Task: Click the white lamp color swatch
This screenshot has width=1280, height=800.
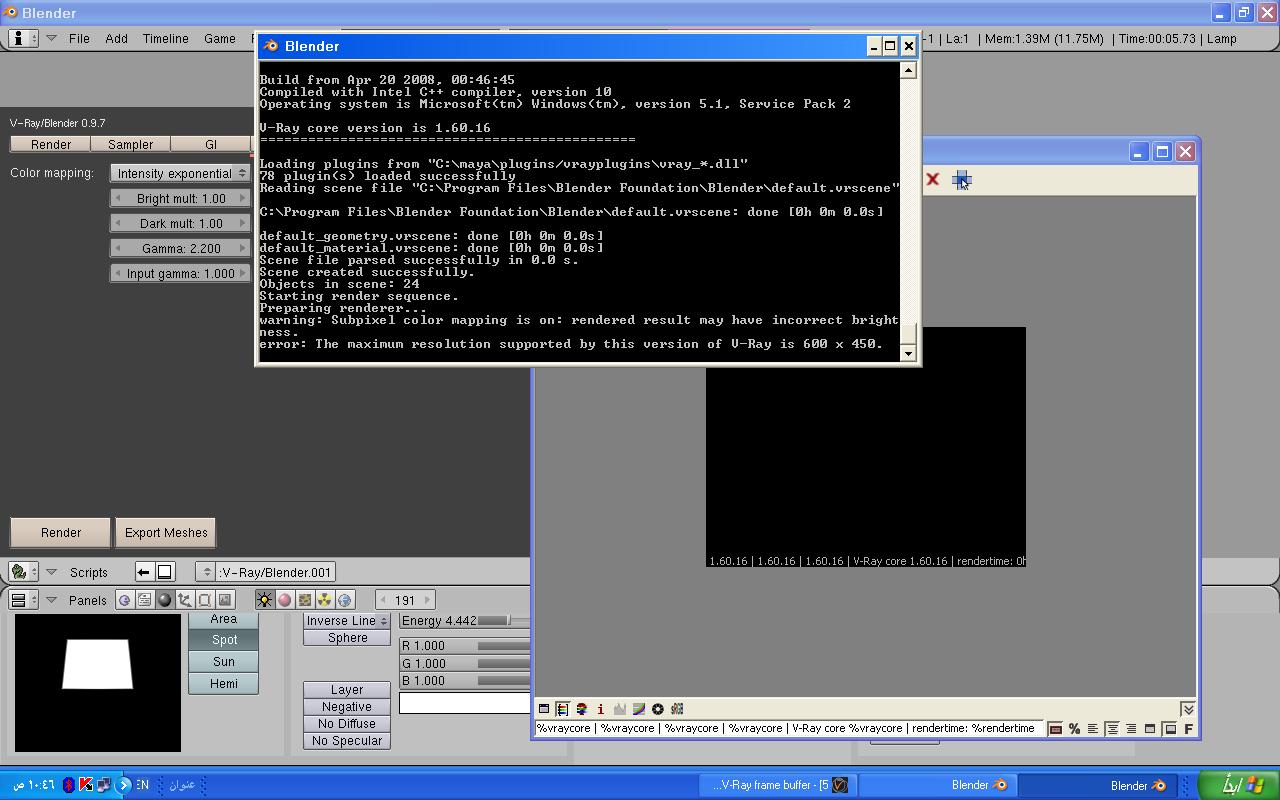Action: tap(465, 703)
